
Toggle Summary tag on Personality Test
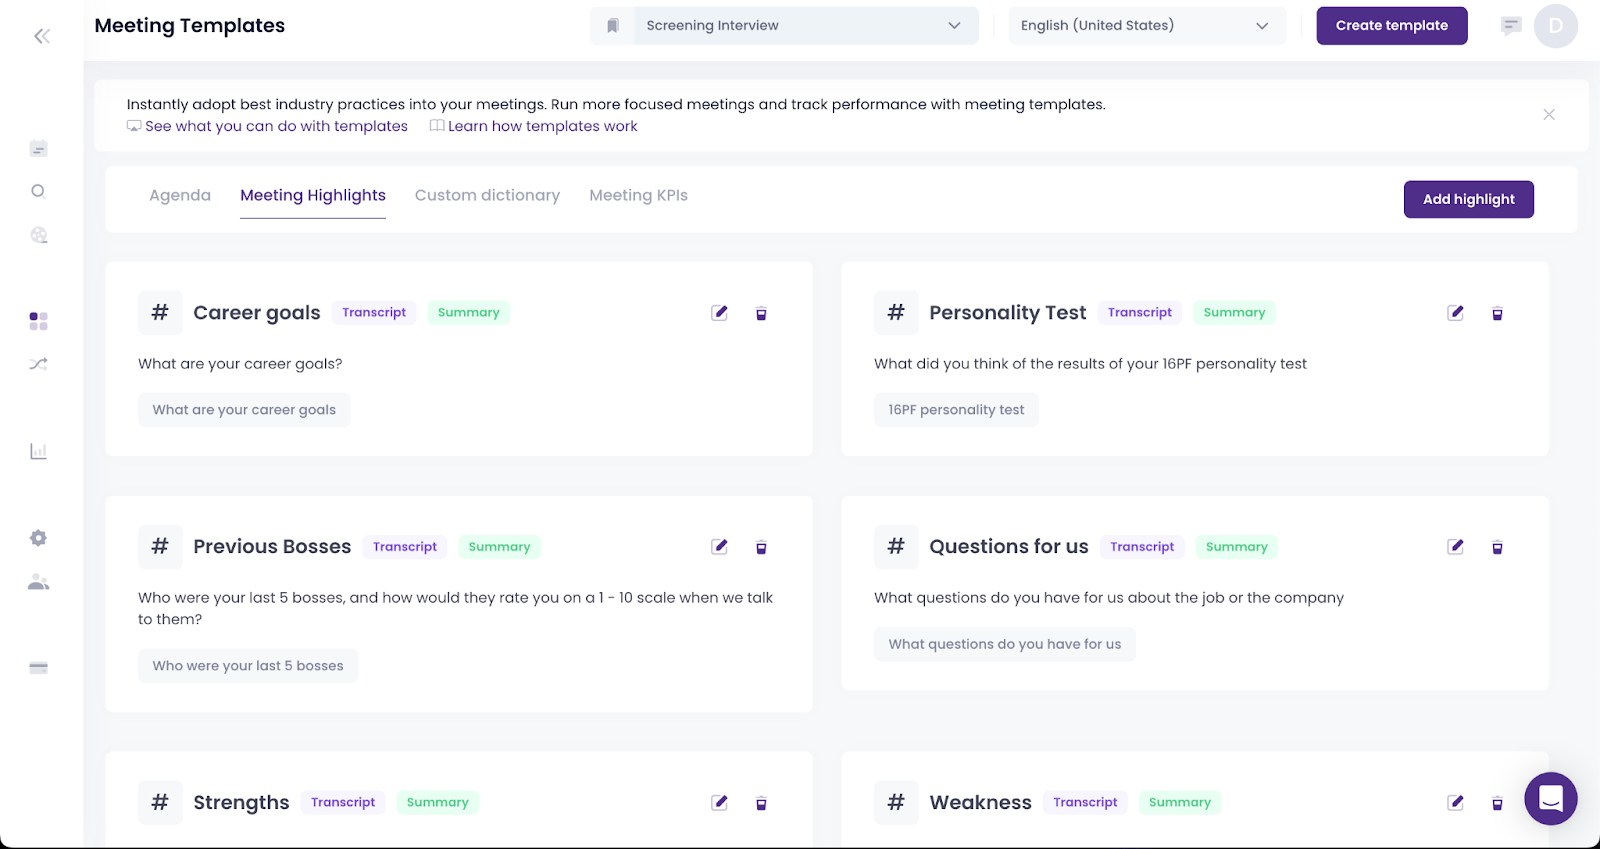tap(1234, 313)
